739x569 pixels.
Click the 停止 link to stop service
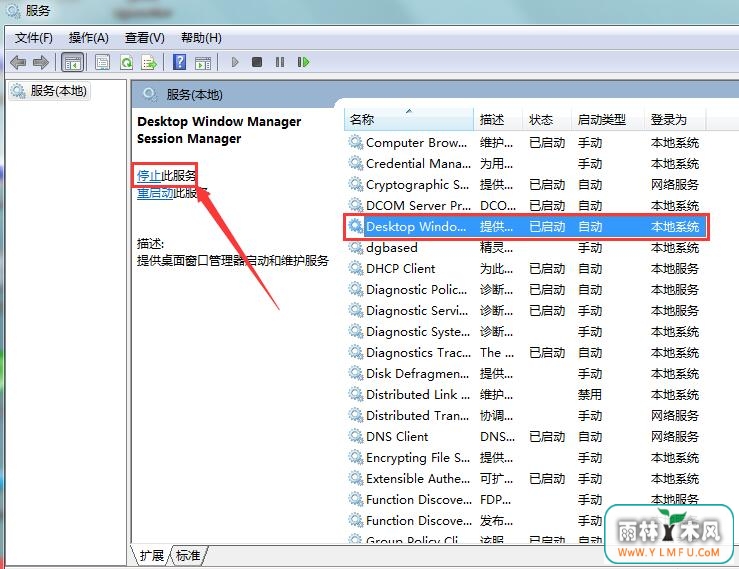[149, 176]
